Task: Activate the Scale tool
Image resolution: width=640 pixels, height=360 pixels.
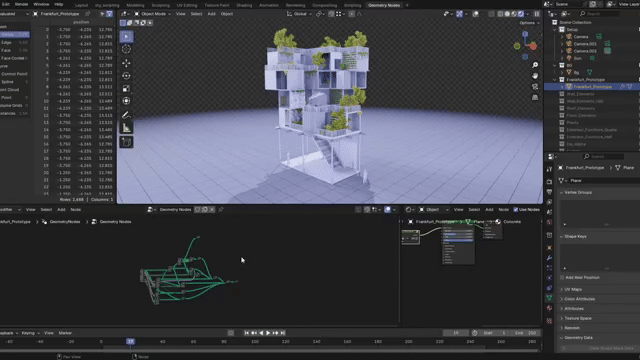Action: (126, 88)
